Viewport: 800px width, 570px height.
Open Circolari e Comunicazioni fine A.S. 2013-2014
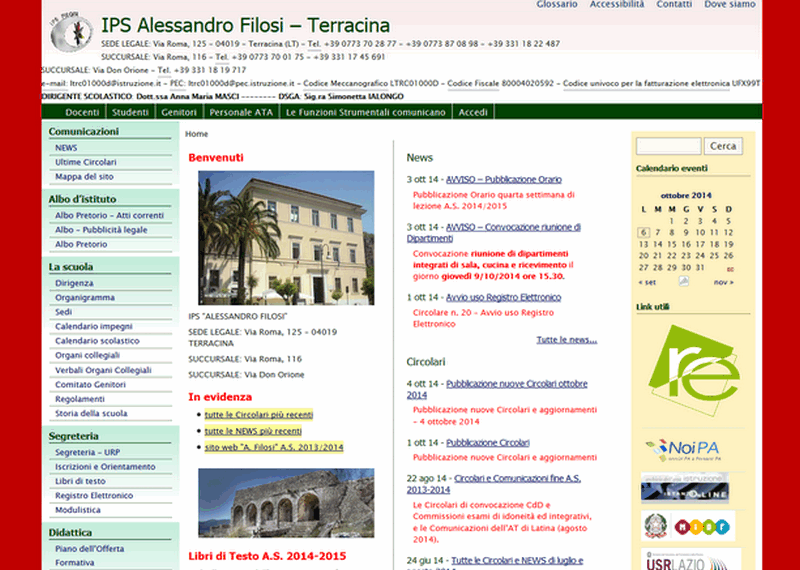coord(493,484)
